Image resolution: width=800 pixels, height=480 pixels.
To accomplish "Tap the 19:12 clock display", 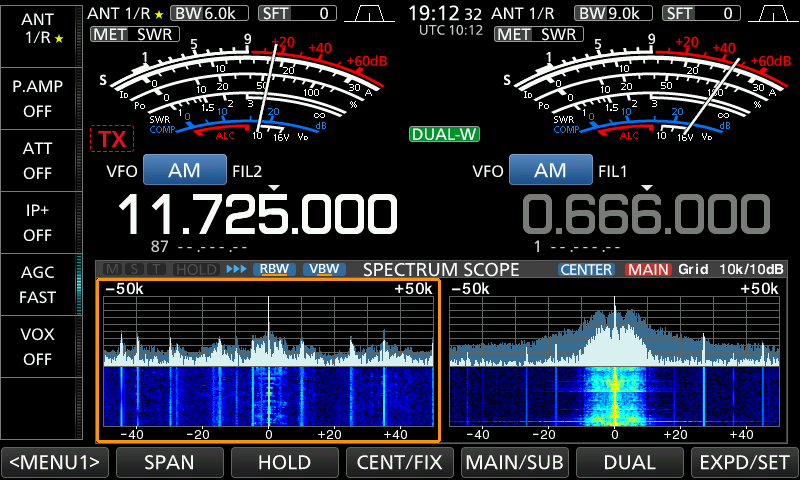I will (x=445, y=13).
